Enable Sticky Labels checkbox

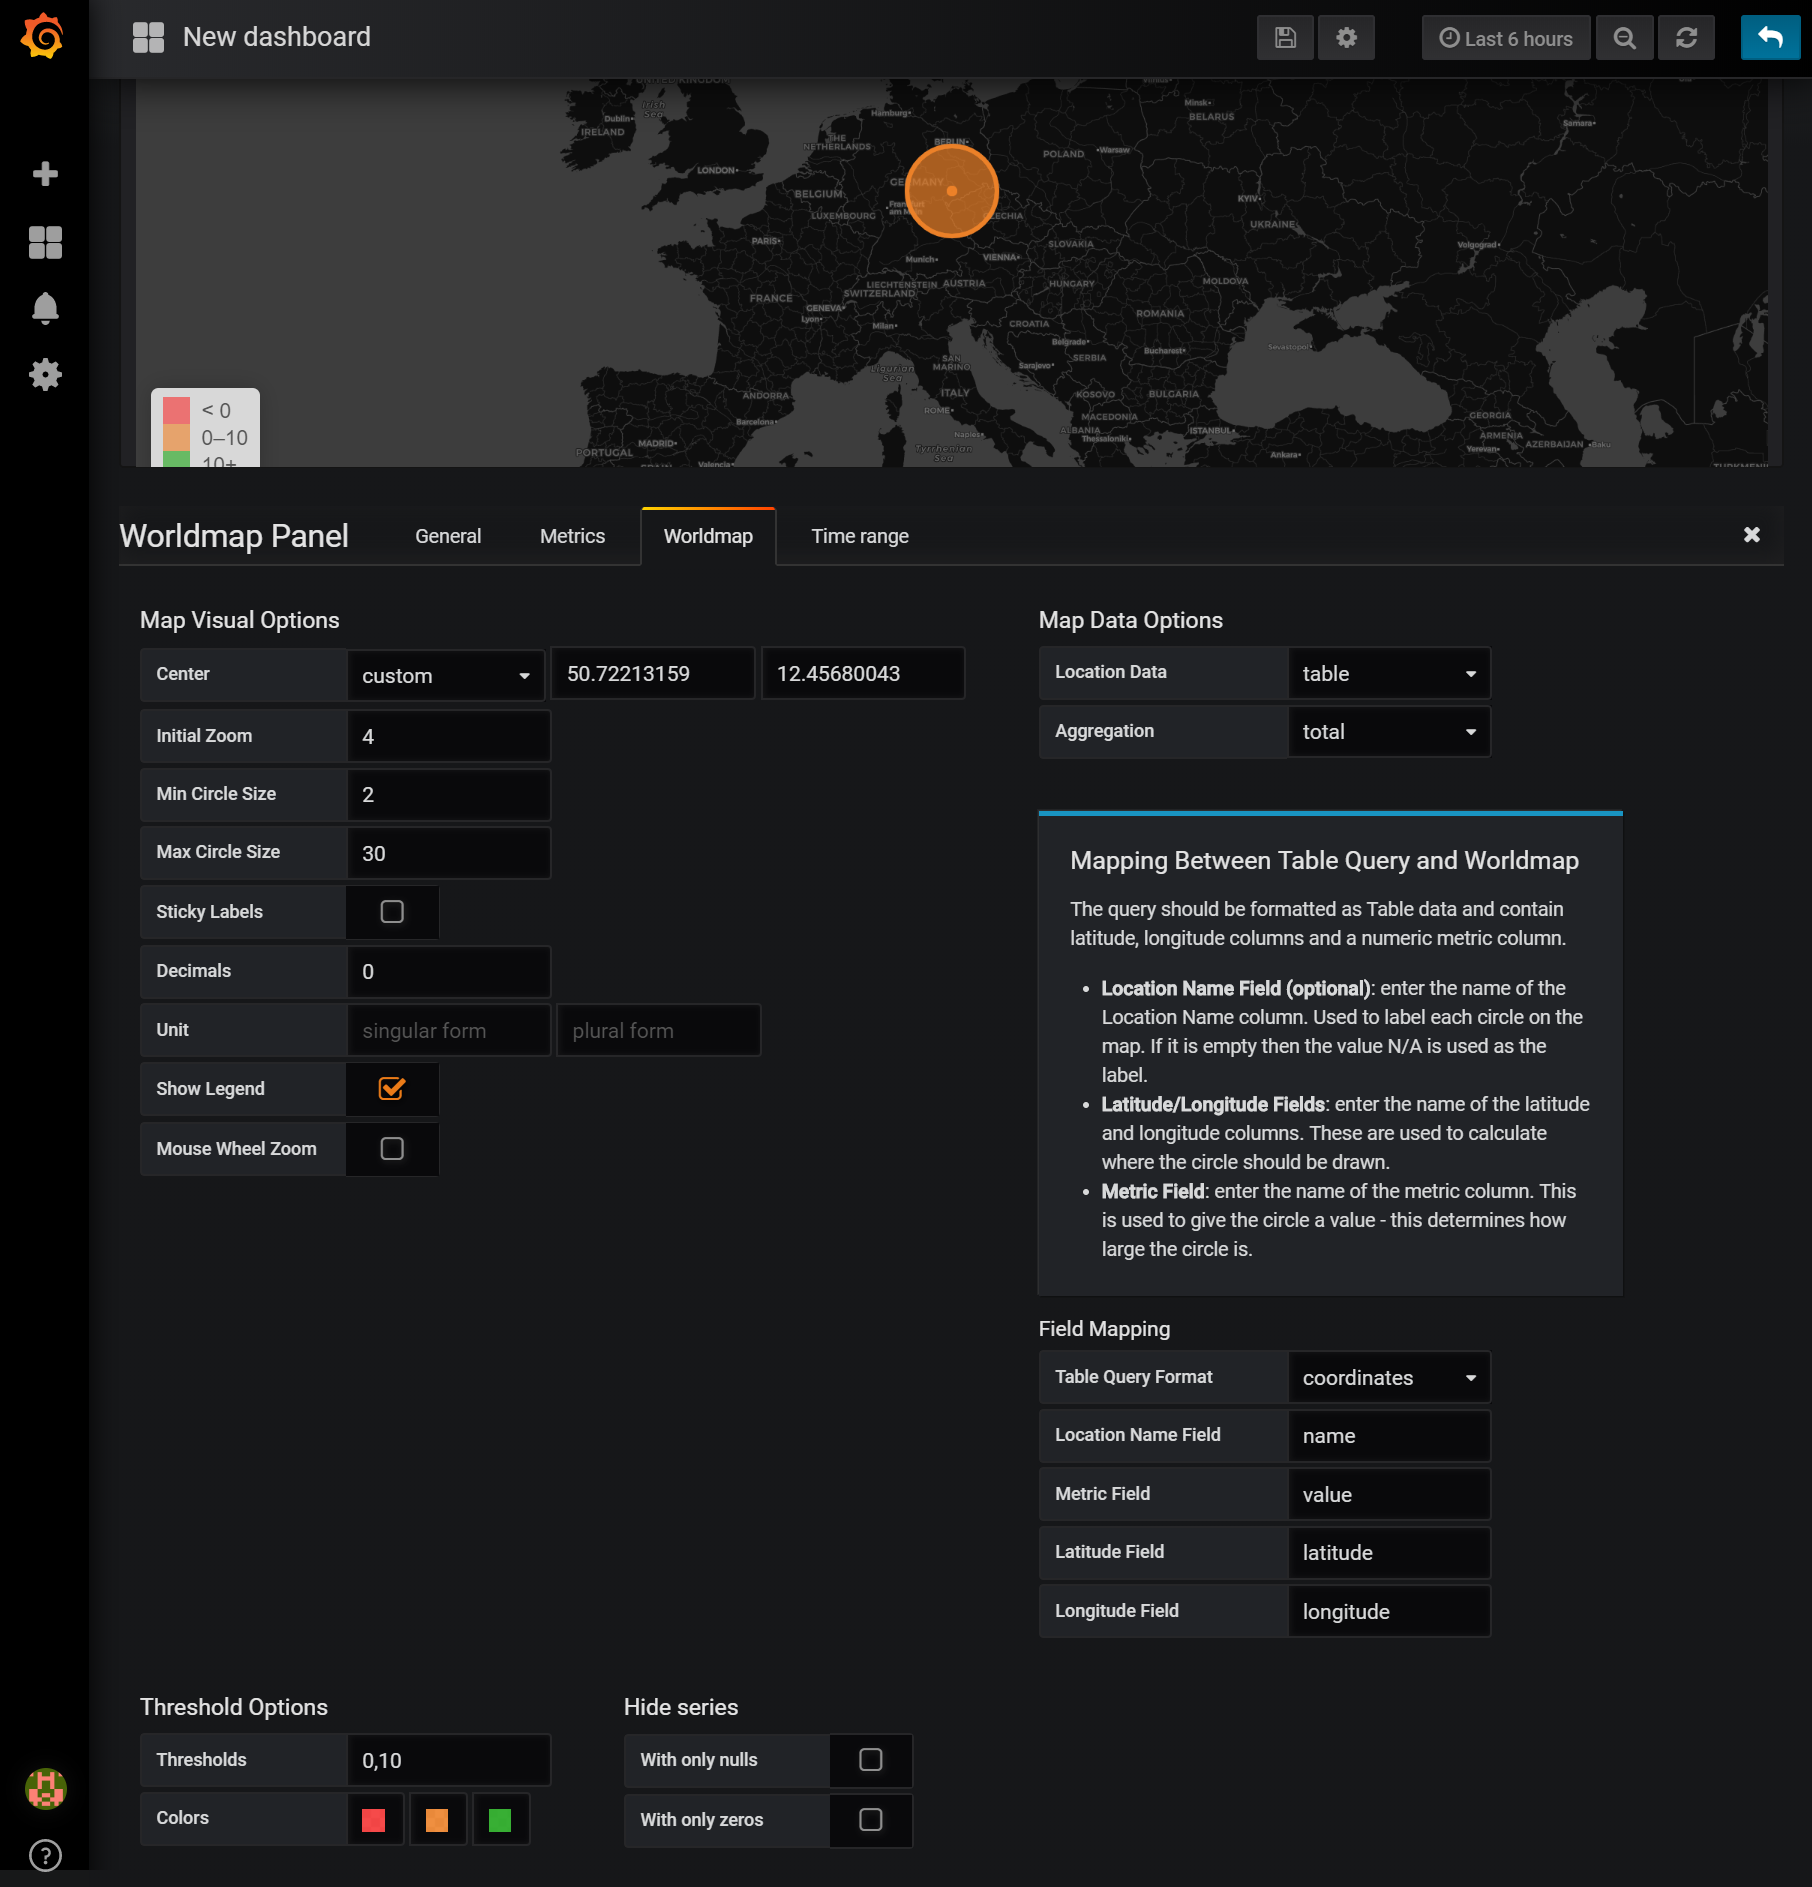pyautogui.click(x=392, y=911)
